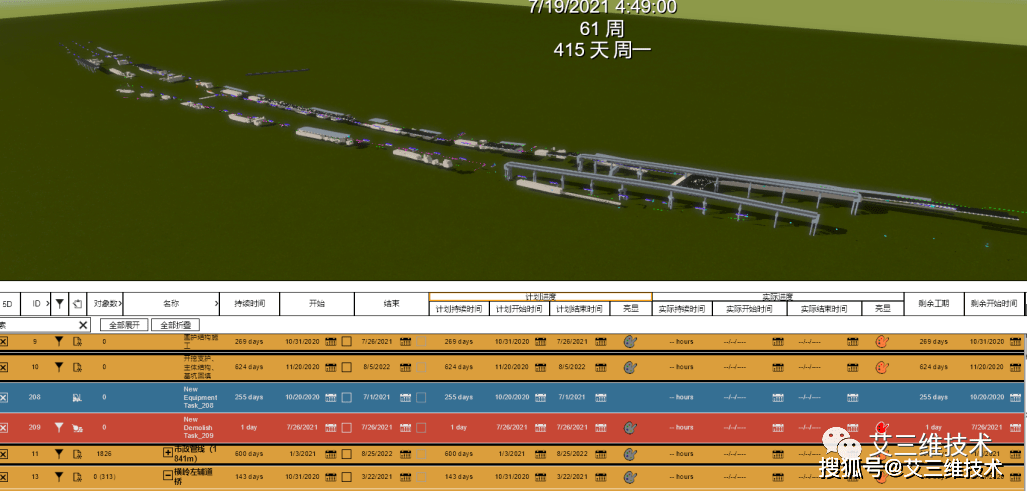The width and height of the screenshot is (1027, 491).
Task: Open the actual start time calendar in row 9
Action: click(778, 342)
